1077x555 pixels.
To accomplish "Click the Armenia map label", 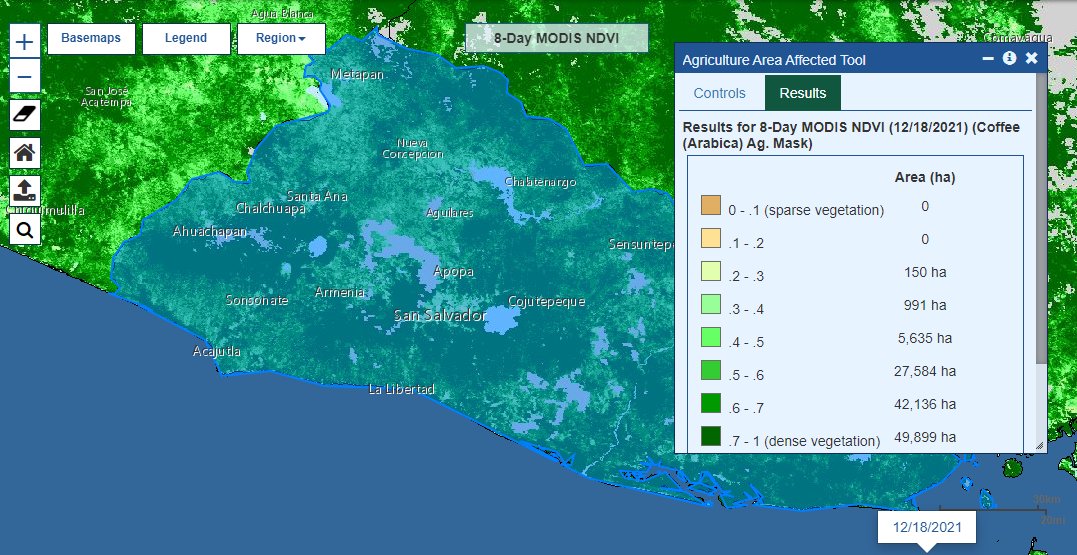I will [x=339, y=293].
